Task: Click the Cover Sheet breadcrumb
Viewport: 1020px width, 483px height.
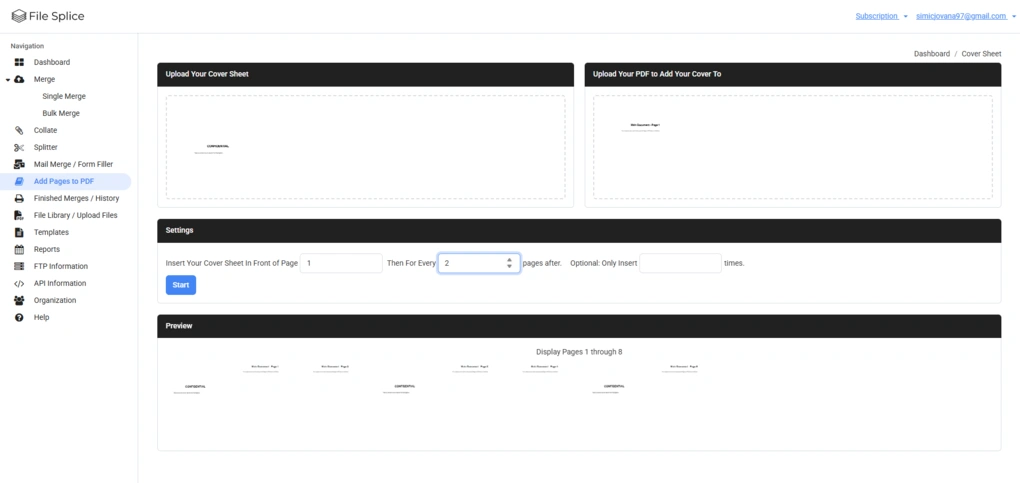Action: coord(982,54)
